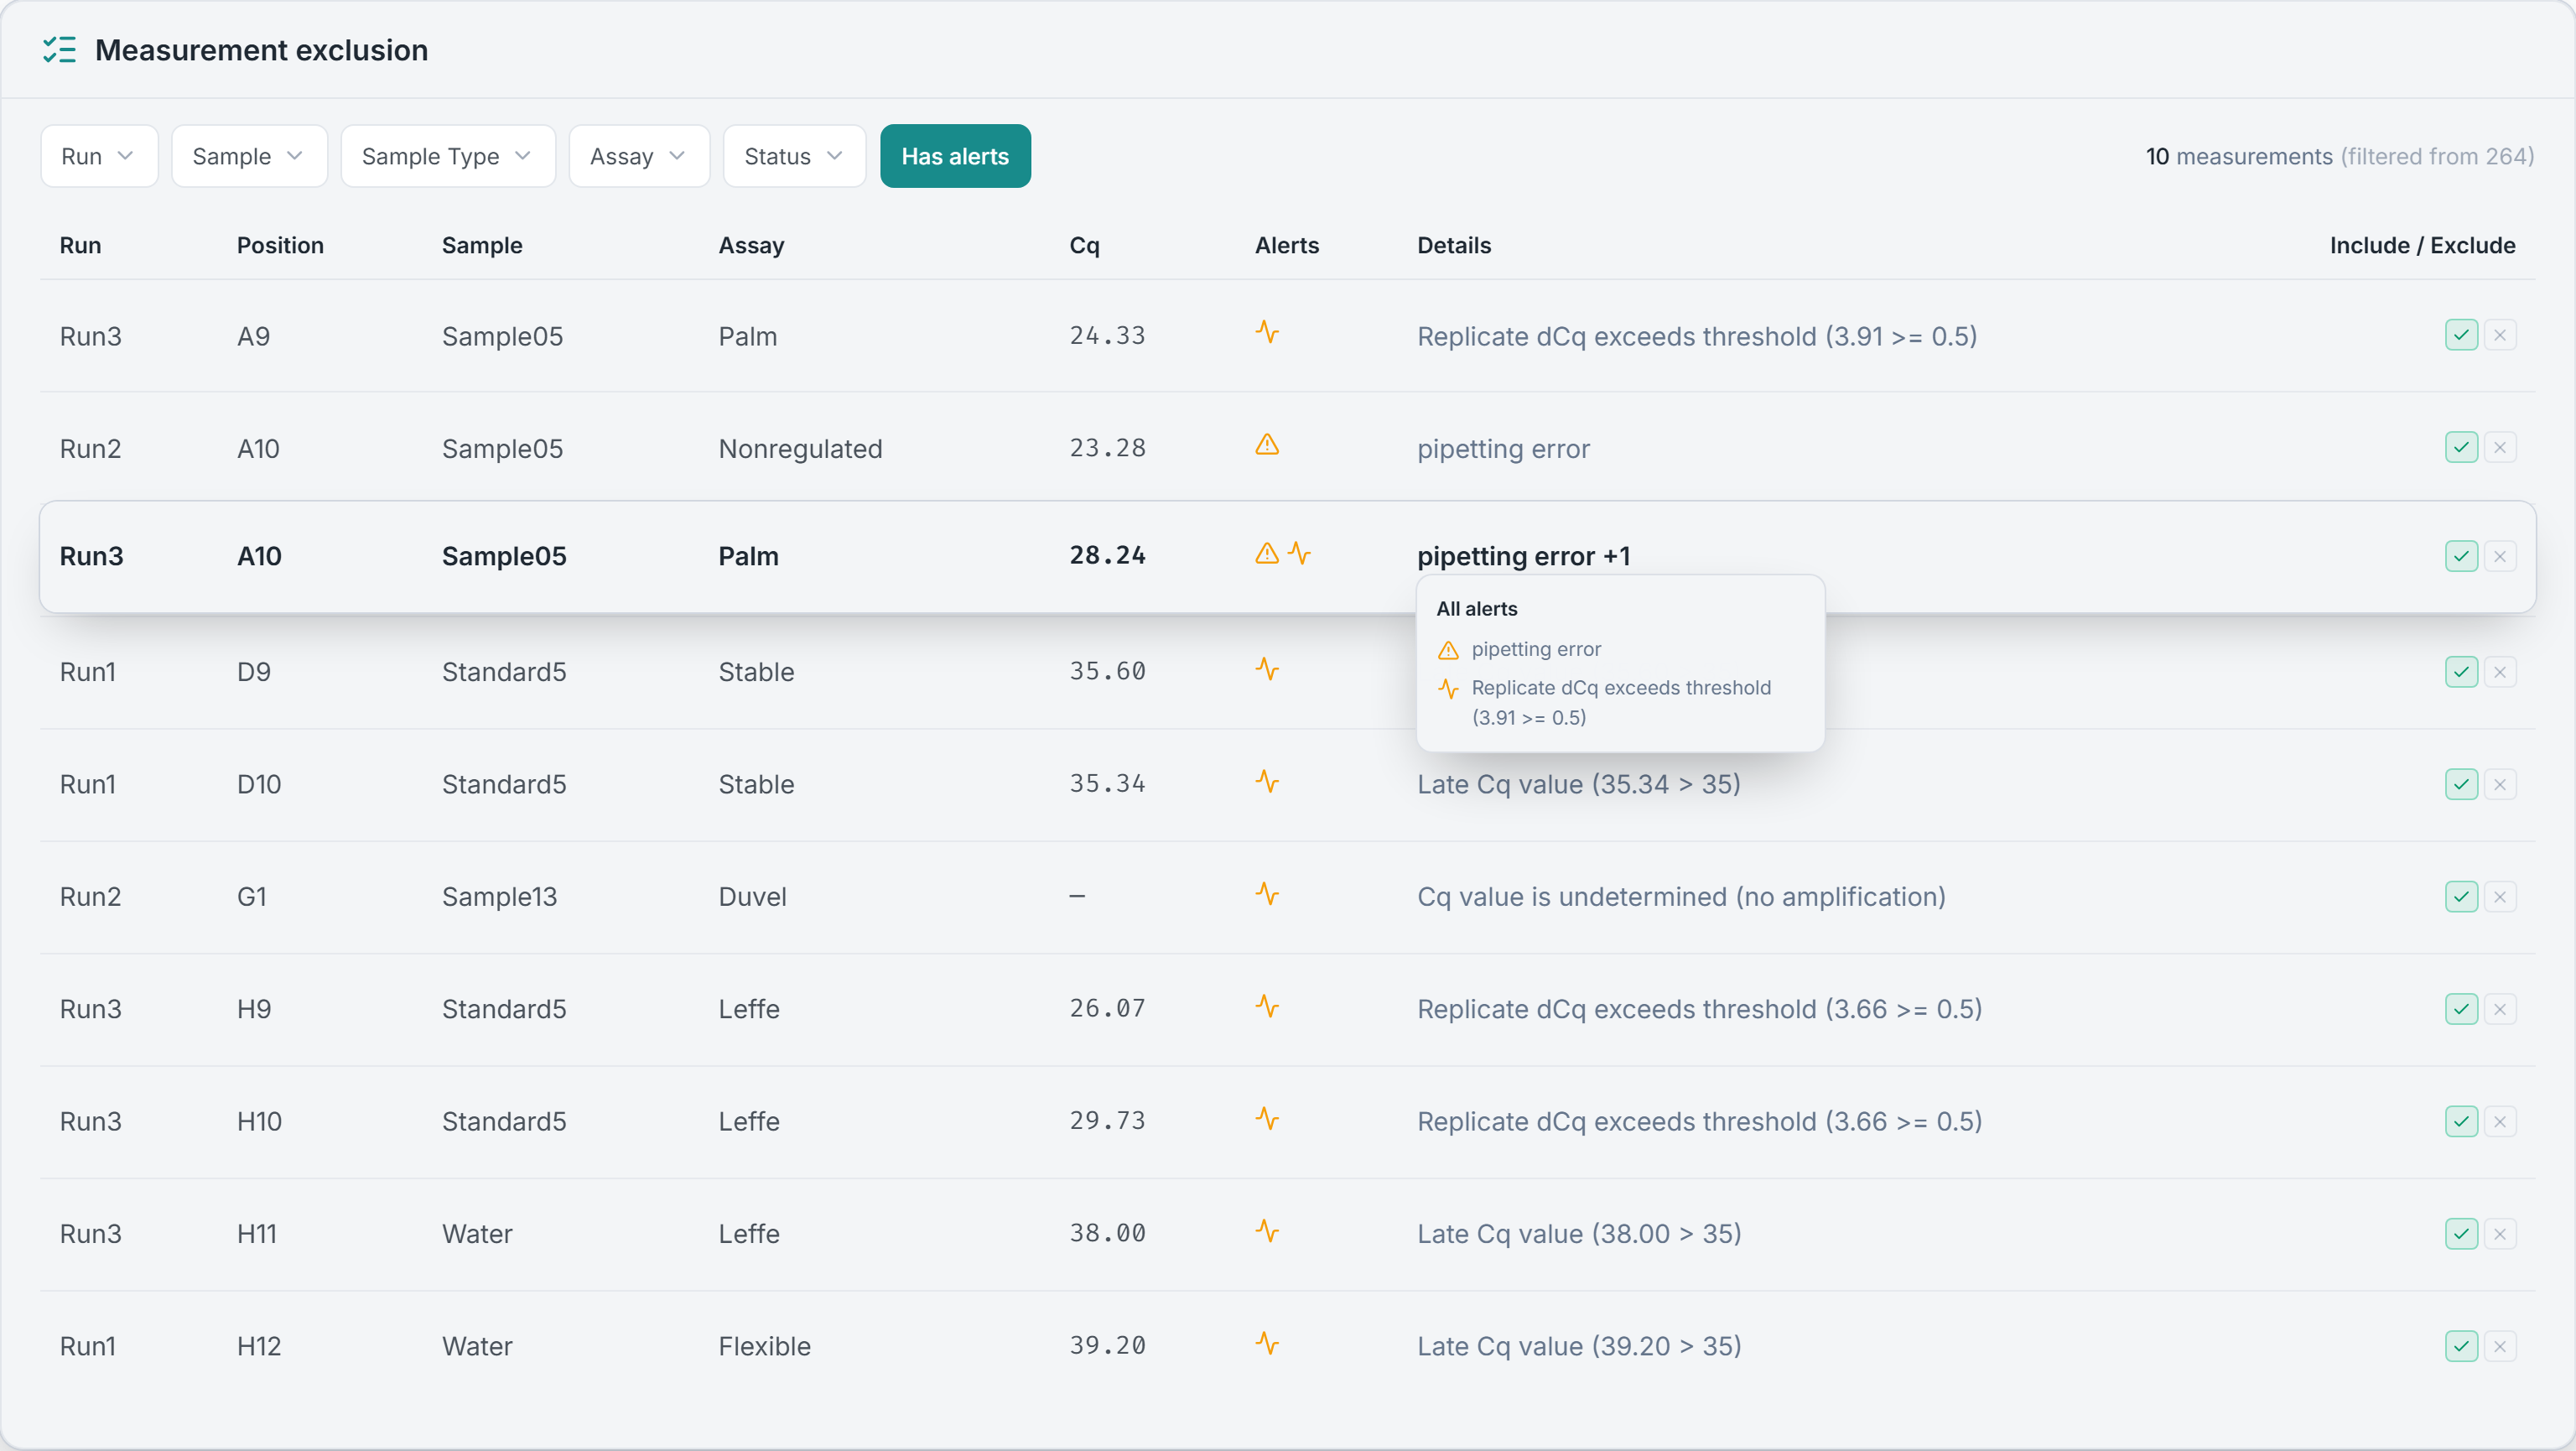Click 'Late Cq value (38.00 > 35)' detail
The height and width of the screenshot is (1451, 2576).
point(1579,1233)
